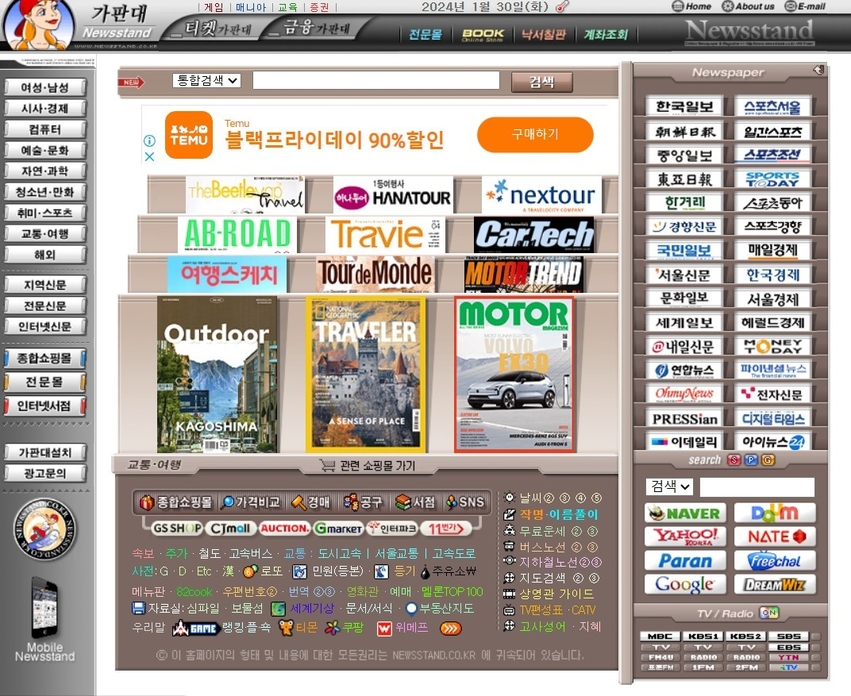Image resolution: width=851 pixels, height=696 pixels.
Task: Click the blue P search icon
Action: click(x=751, y=460)
